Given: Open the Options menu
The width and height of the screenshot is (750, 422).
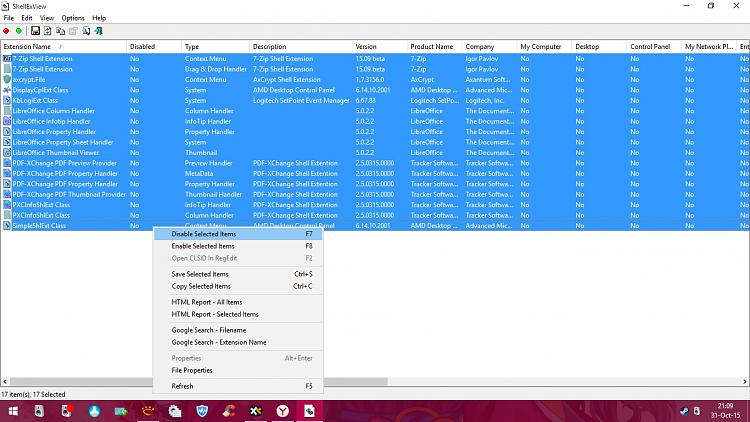Looking at the screenshot, I should click(x=73, y=18).
